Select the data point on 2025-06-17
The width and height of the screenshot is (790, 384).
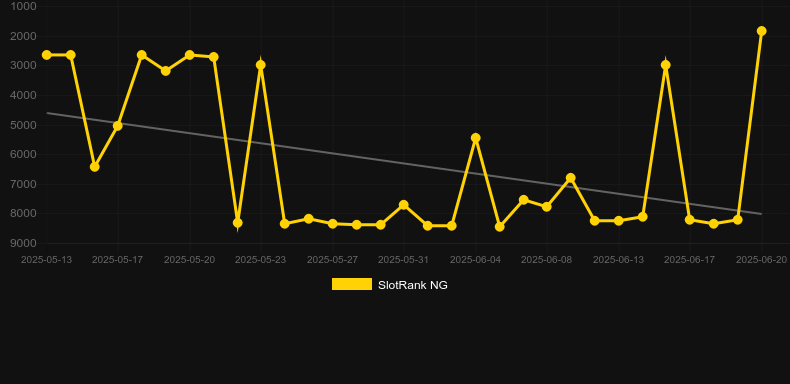[690, 220]
